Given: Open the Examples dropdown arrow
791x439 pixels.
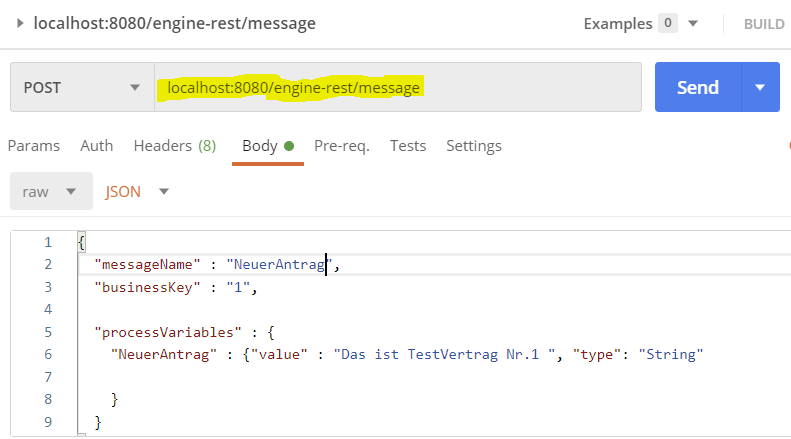Looking at the screenshot, I should [693, 23].
